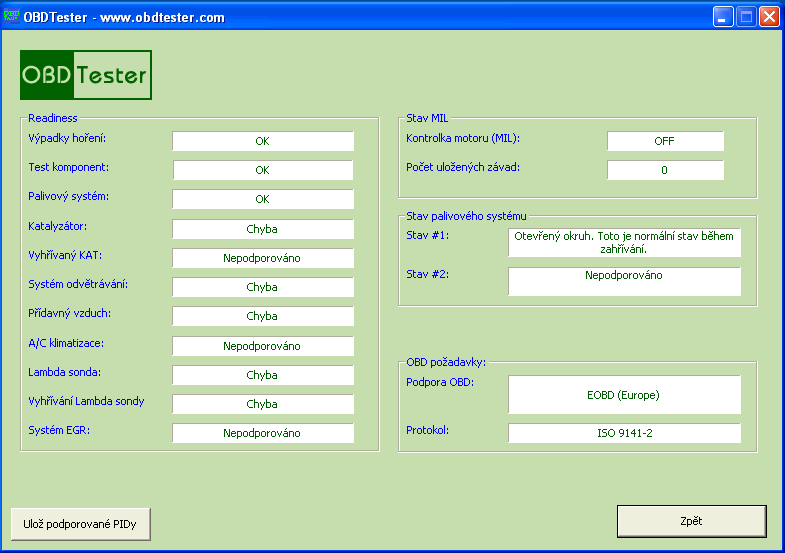Click the app icon in the title bar
Viewport: 785px width, 553px height.
click(11, 17)
